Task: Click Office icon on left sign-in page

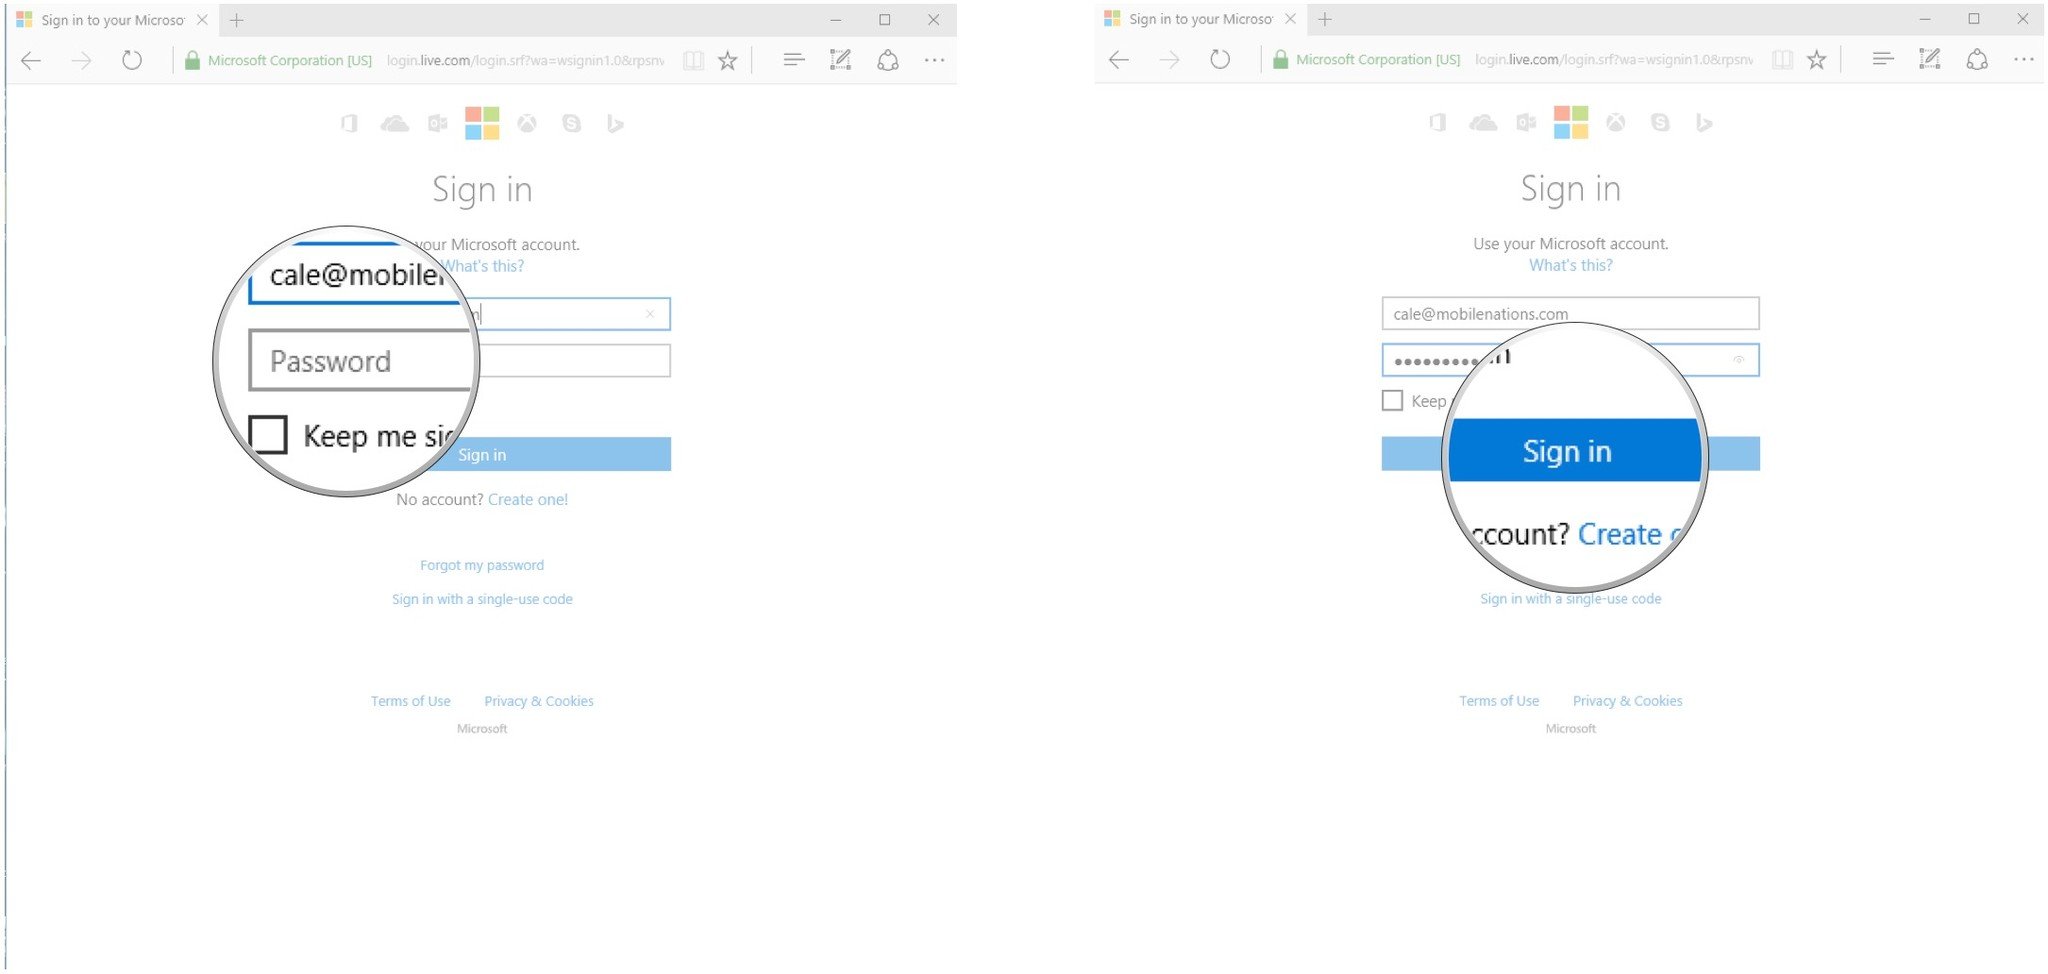Action: [x=349, y=124]
